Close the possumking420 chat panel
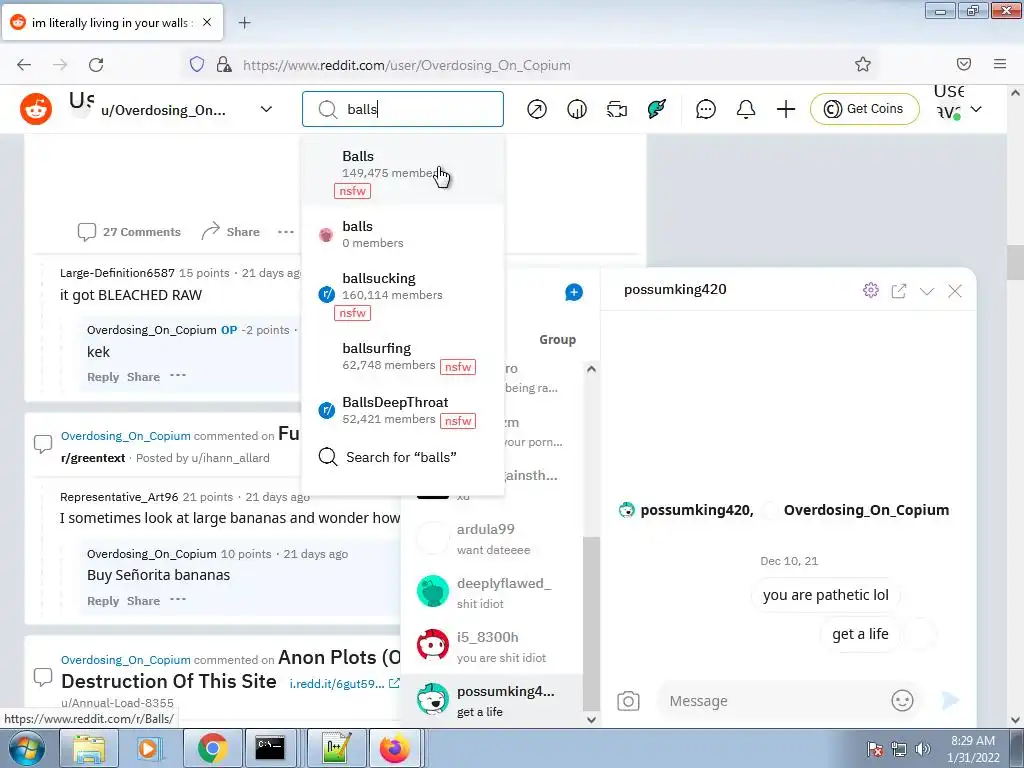 tap(955, 291)
